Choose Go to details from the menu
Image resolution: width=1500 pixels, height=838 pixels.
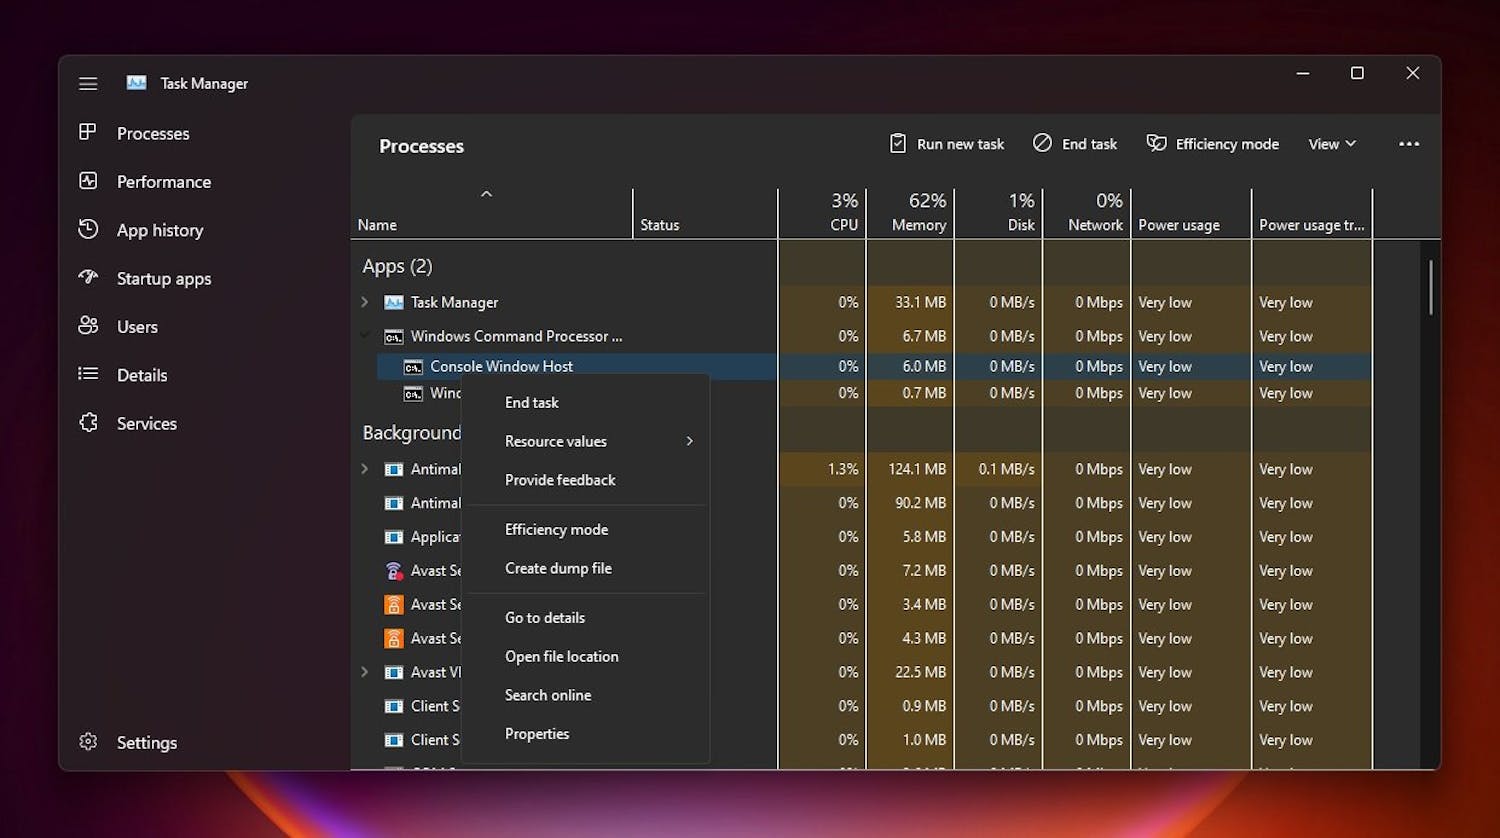pyautogui.click(x=545, y=617)
